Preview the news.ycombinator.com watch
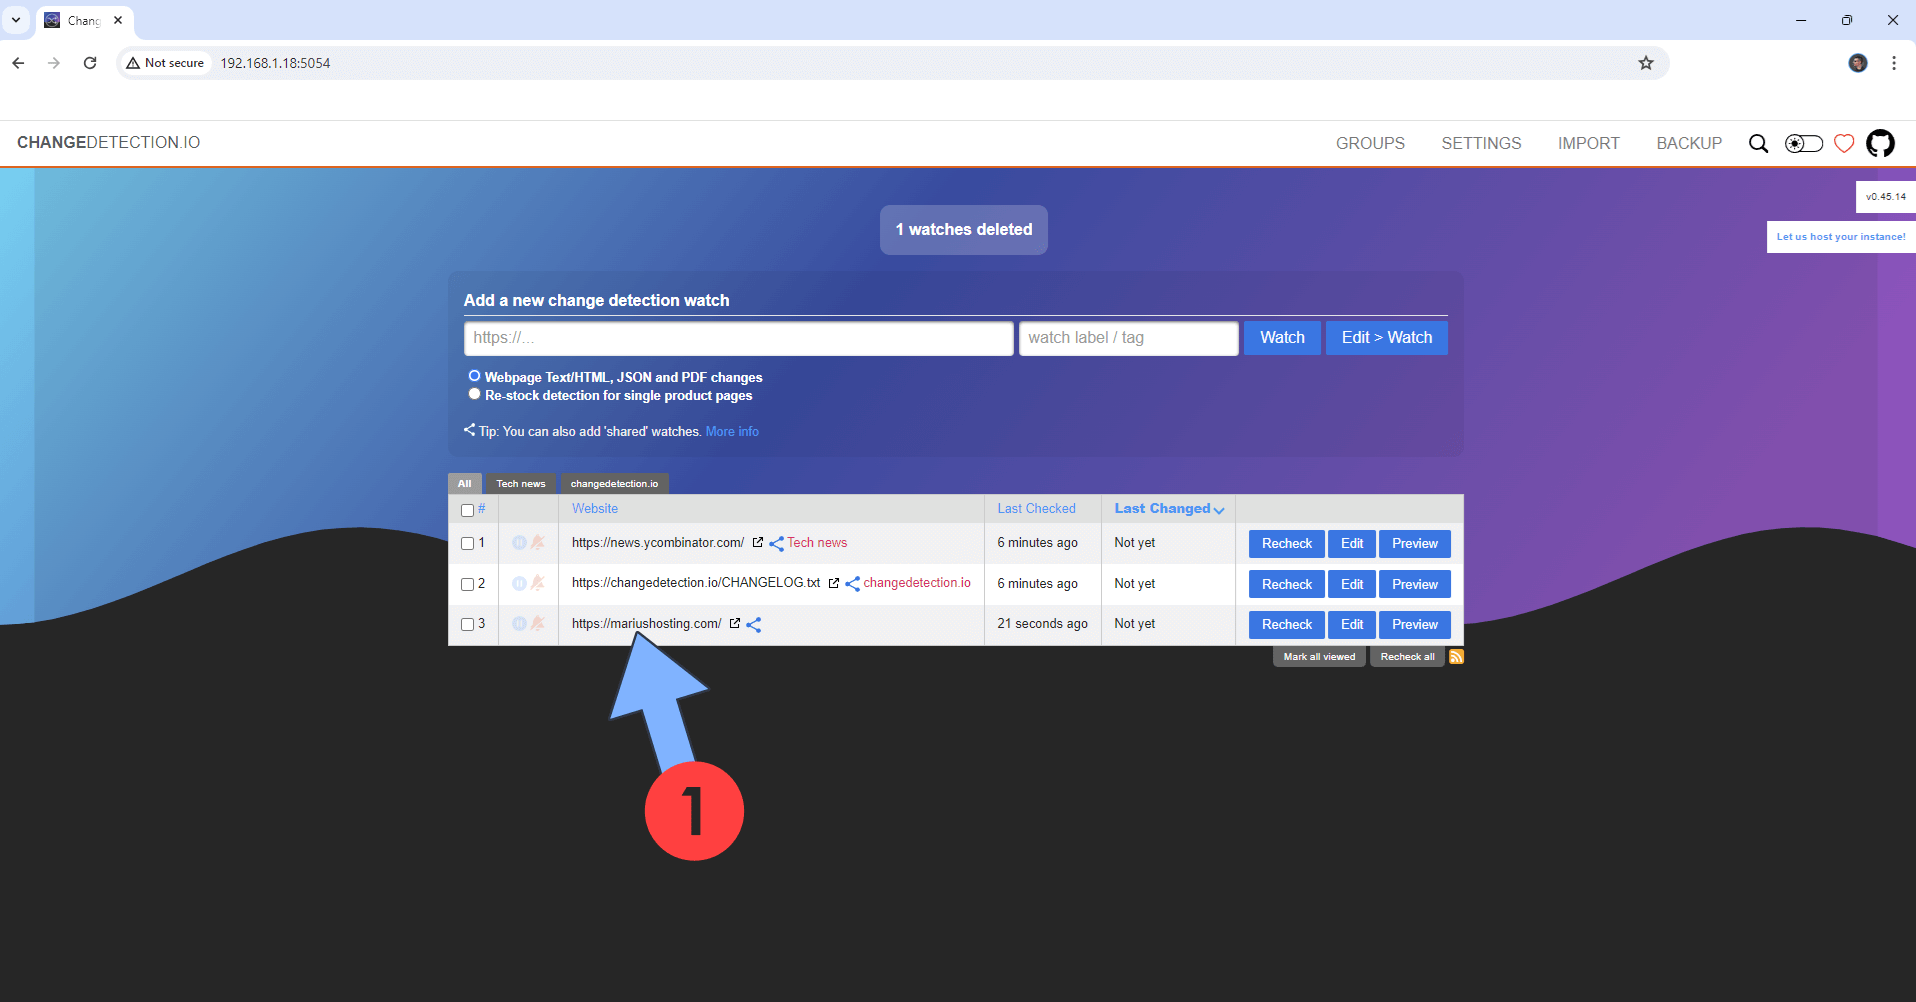The image size is (1916, 1002). 1415,544
